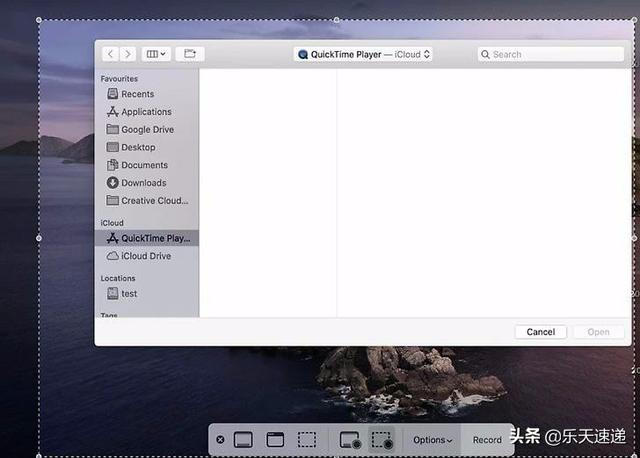The width and height of the screenshot is (640, 458).
Task: Open Google Drive from the sidebar
Action: [147, 129]
